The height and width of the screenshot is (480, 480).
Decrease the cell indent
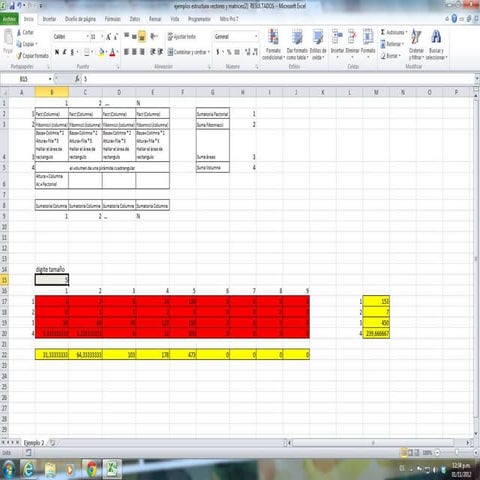point(153,52)
